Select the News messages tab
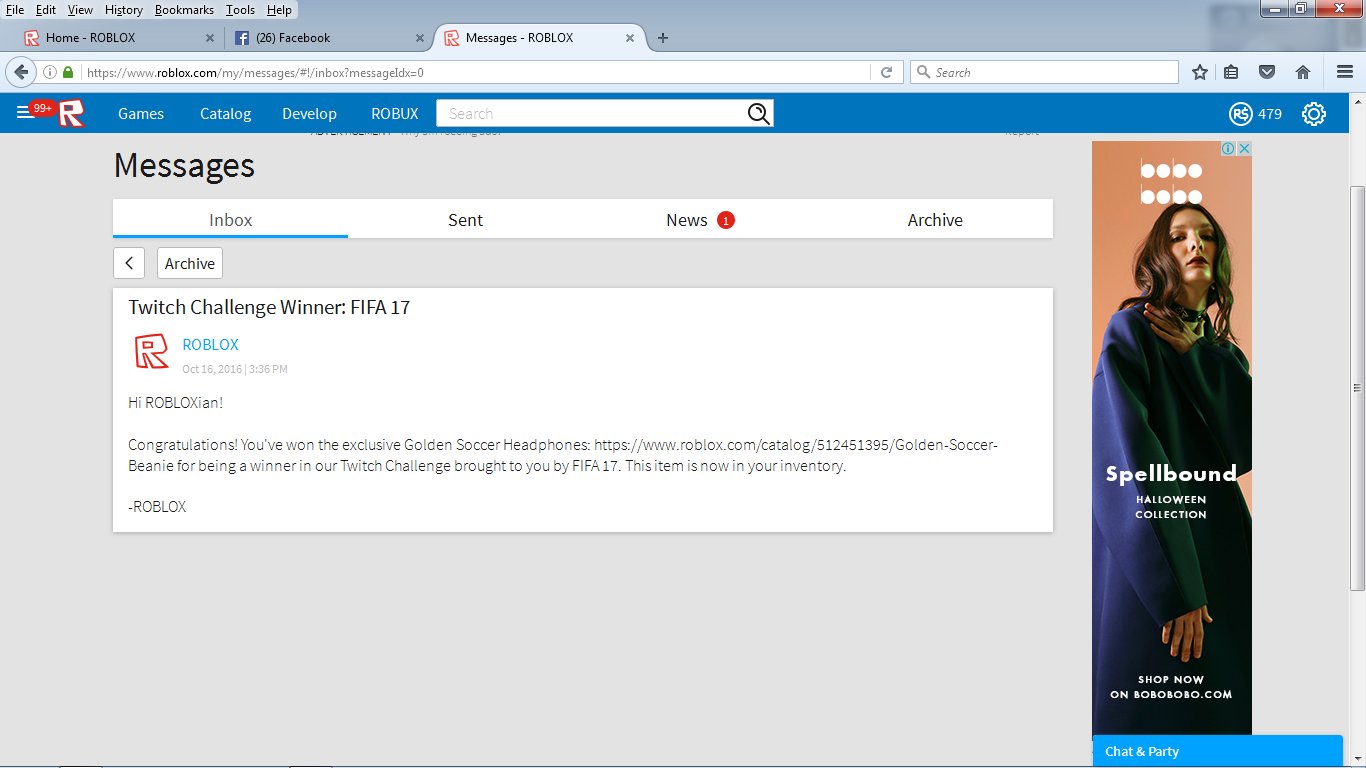This screenshot has width=1366, height=768. (x=700, y=220)
